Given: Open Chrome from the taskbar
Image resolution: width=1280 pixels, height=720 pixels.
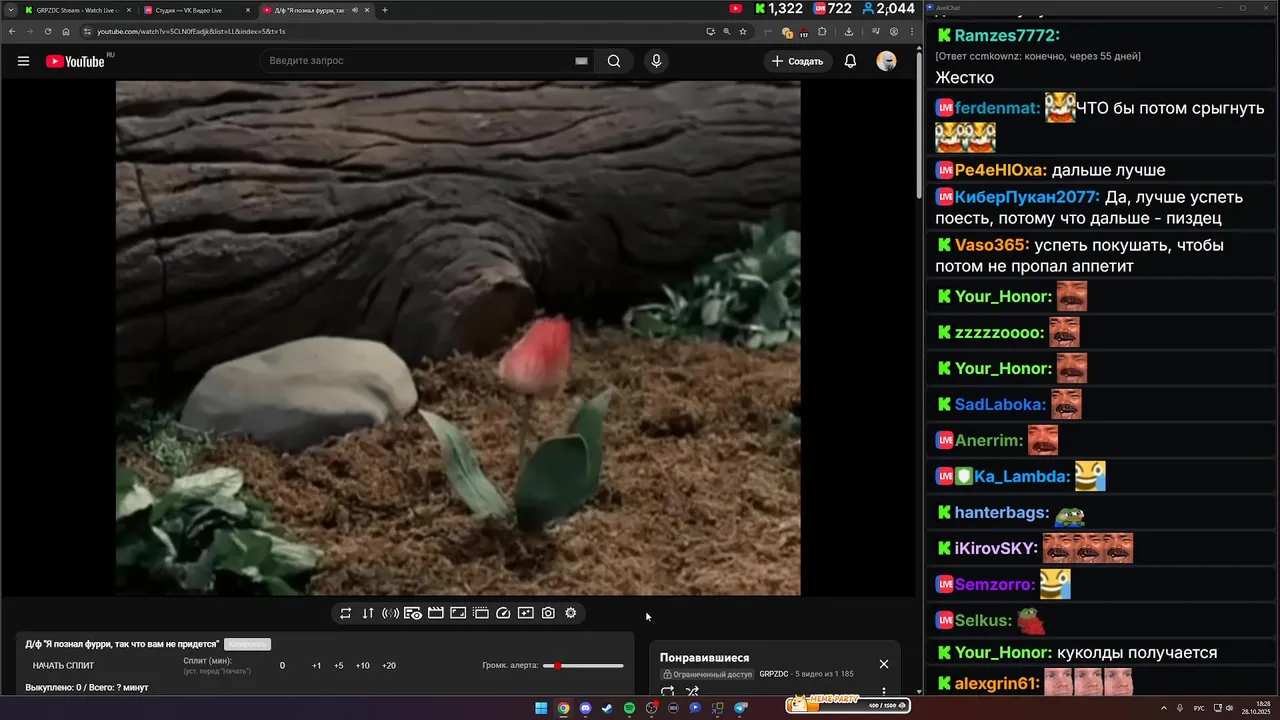Looking at the screenshot, I should pos(563,708).
